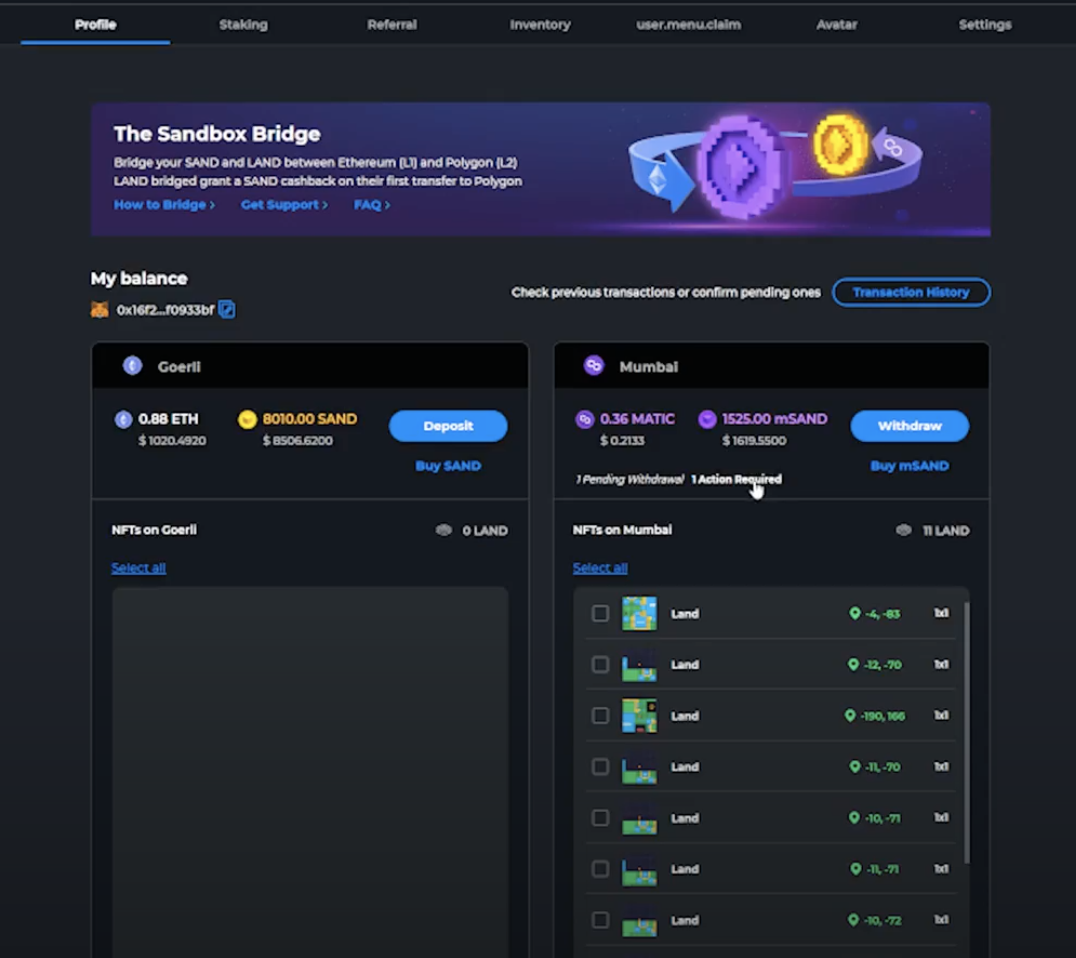Click the MATIC token icon
Screen dimensions: 1076x958
[585, 419]
